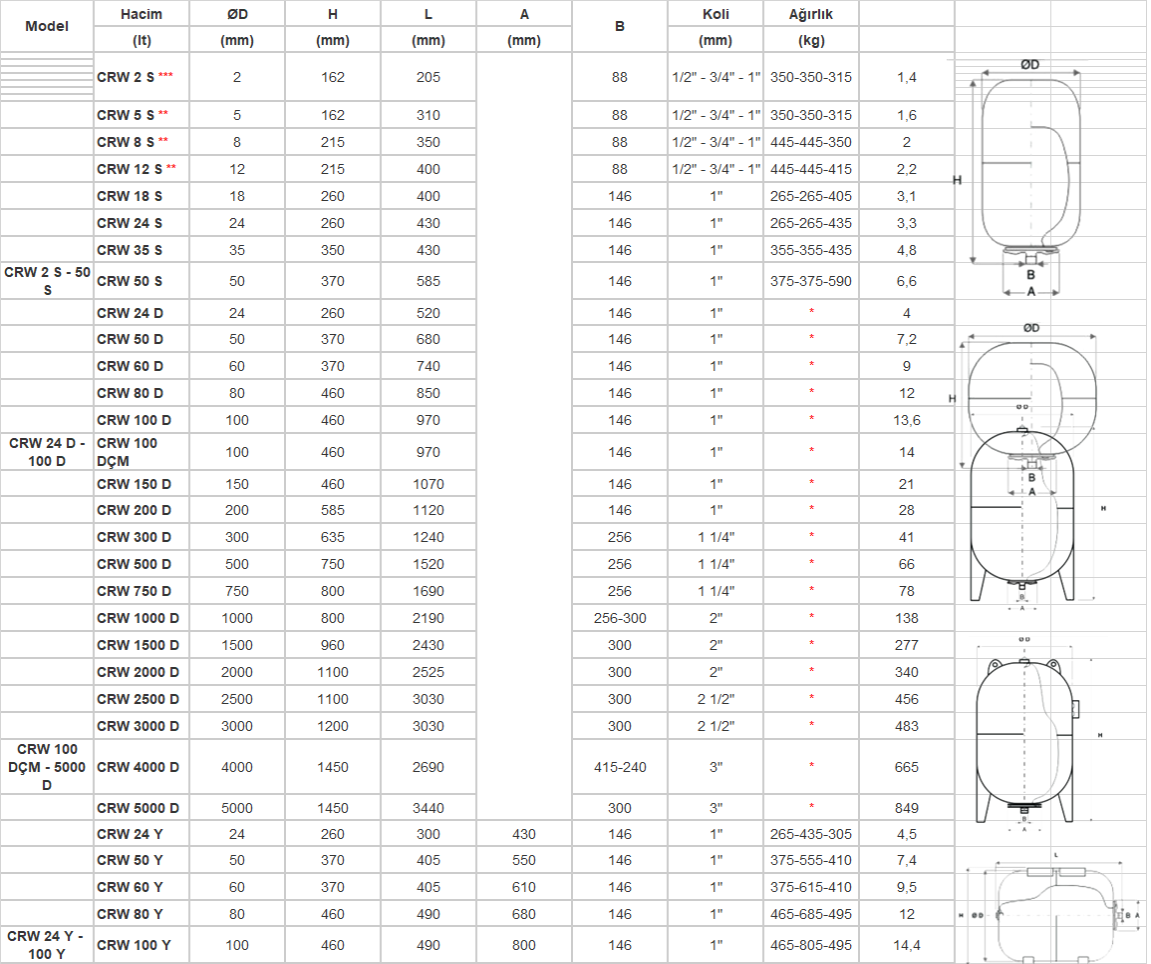This screenshot has width=1151, height=964.
Task: Click the "2190" length value
Action: 429,619
